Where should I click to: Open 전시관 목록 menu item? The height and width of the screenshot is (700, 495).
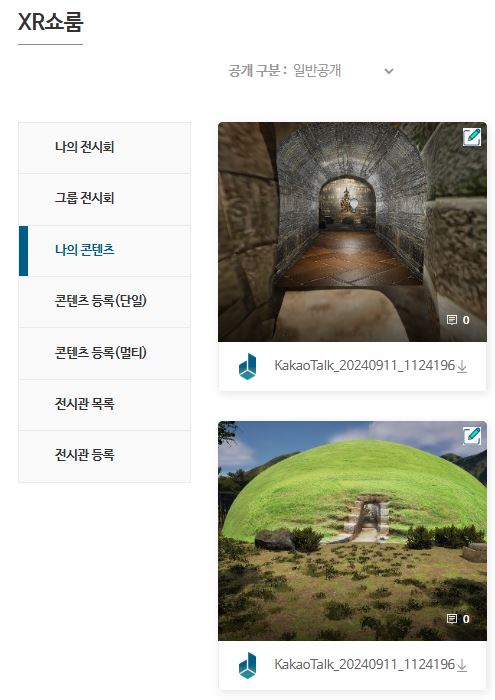pos(104,405)
